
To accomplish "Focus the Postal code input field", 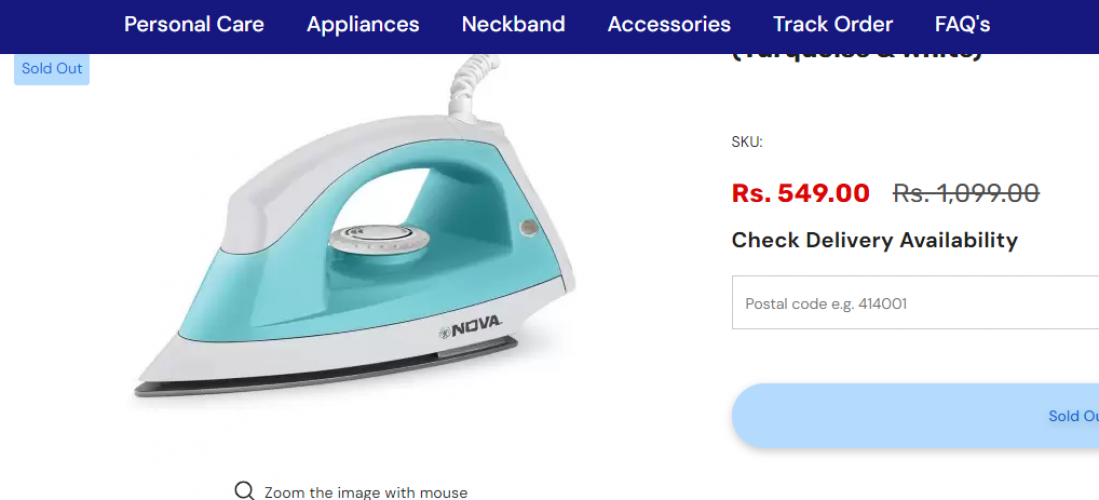I will pos(915,302).
